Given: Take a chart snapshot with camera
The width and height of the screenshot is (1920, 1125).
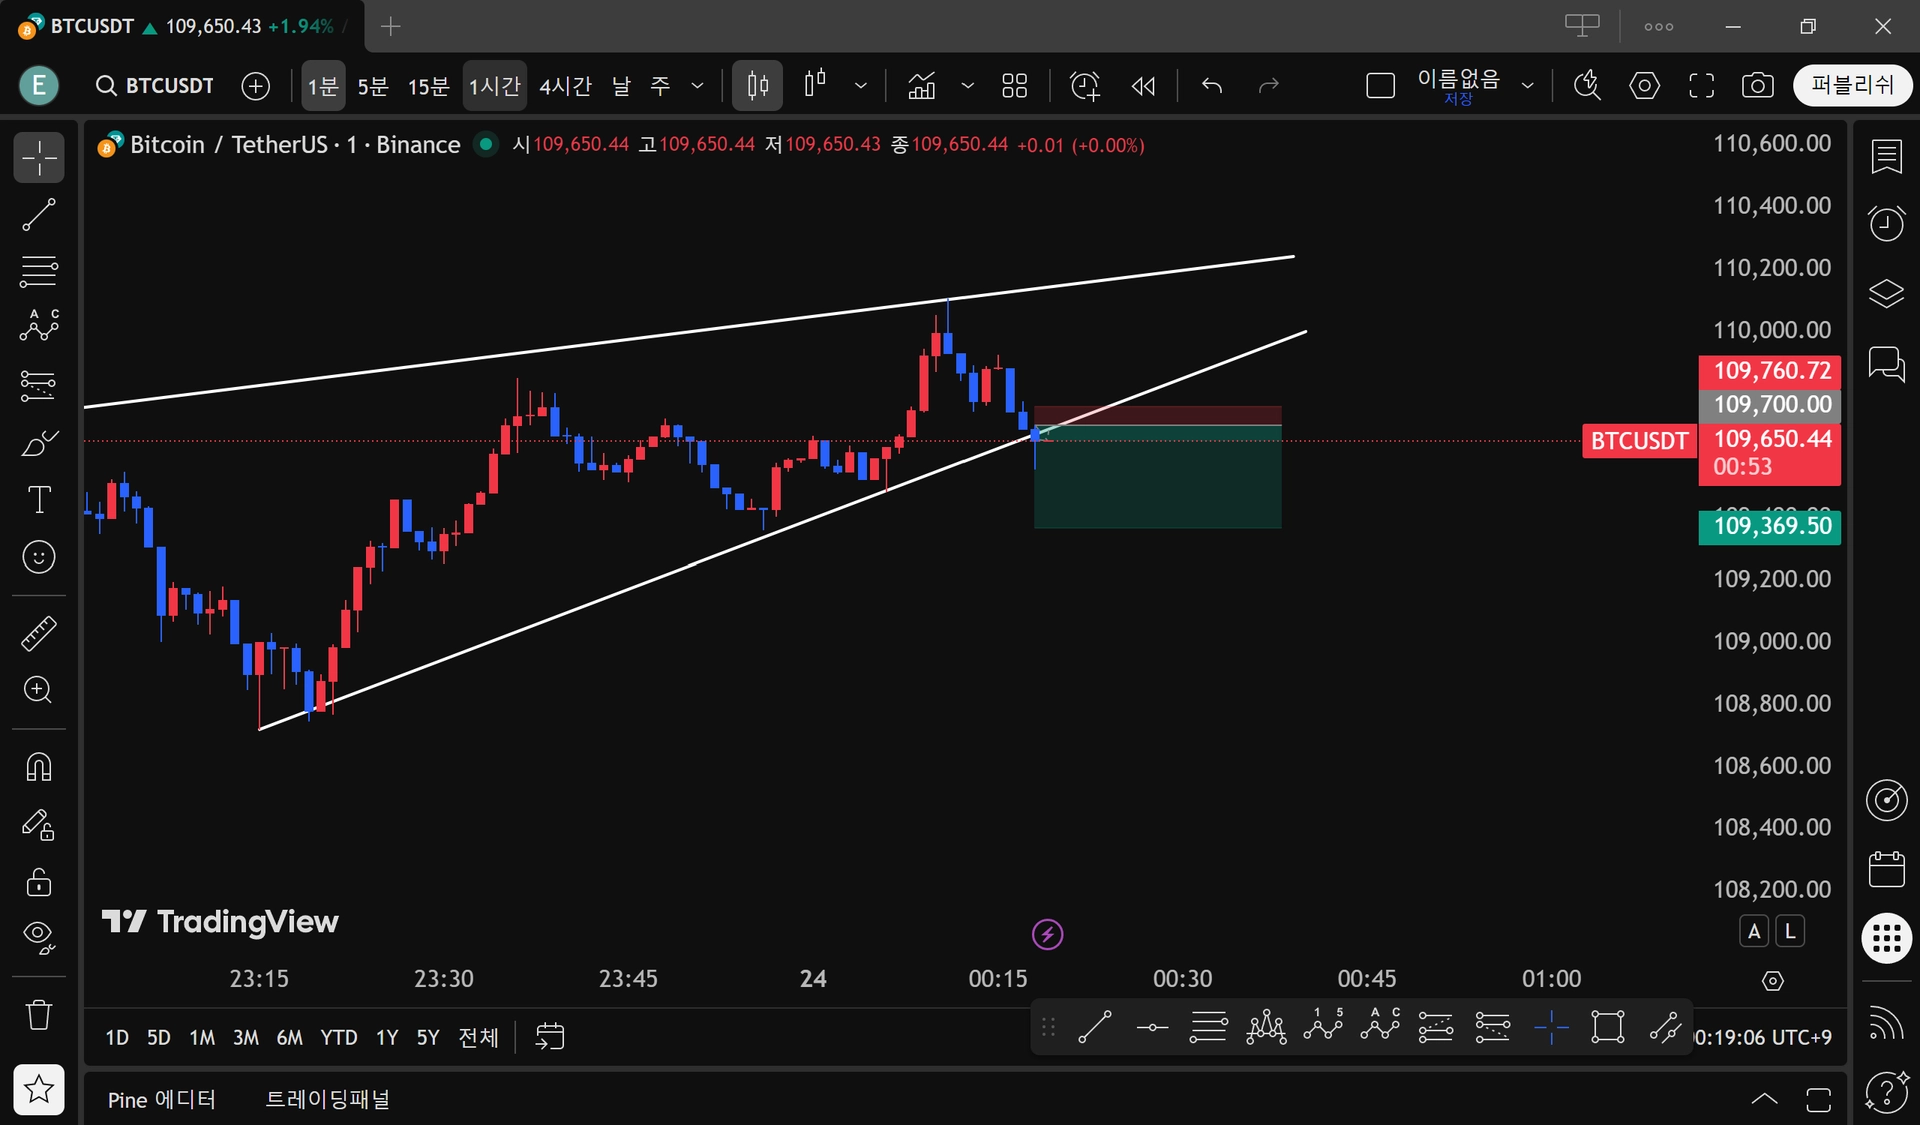Looking at the screenshot, I should click(x=1757, y=86).
